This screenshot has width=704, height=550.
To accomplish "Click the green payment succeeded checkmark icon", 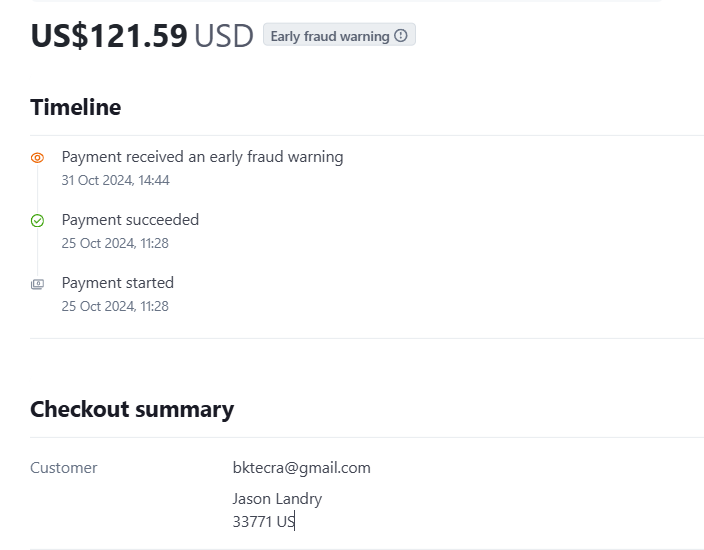I will [37, 221].
